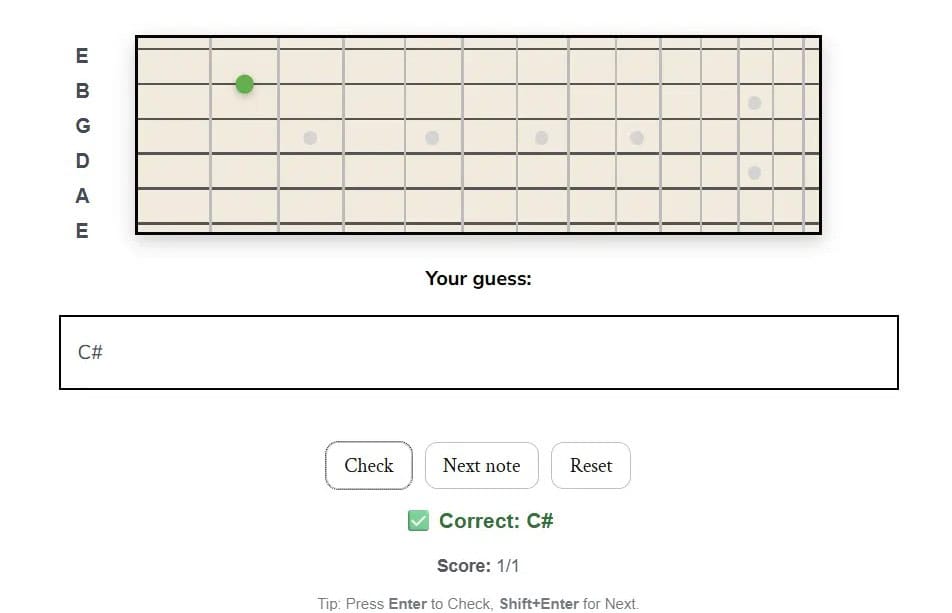Tap the ninth-fret inlay dot
952x613 pixels.
637,138
